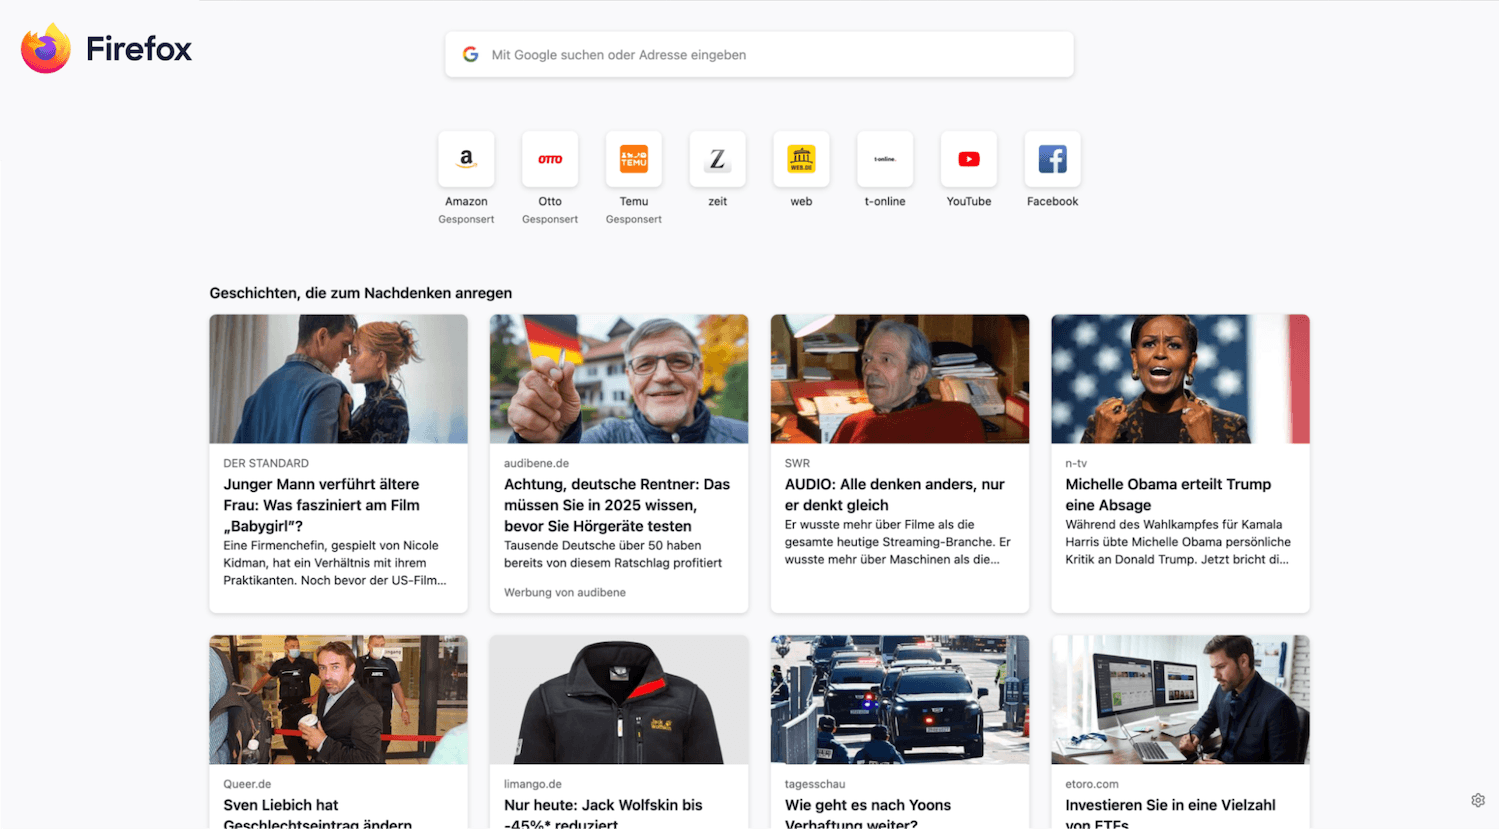Open 'Investieren Sie in eine Vielzahl' headline
The height and width of the screenshot is (829, 1499).
coord(1170,815)
